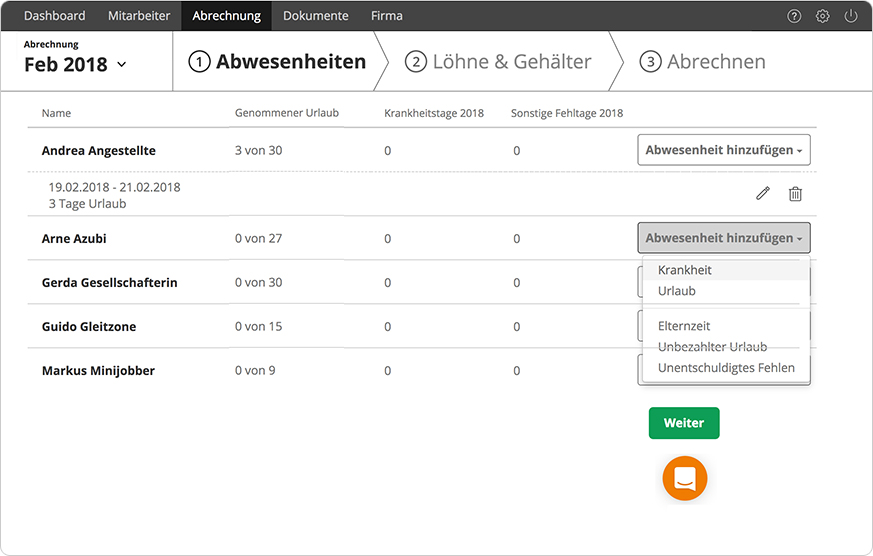
Task: Switch to the Dashboard tab
Action: [54, 16]
